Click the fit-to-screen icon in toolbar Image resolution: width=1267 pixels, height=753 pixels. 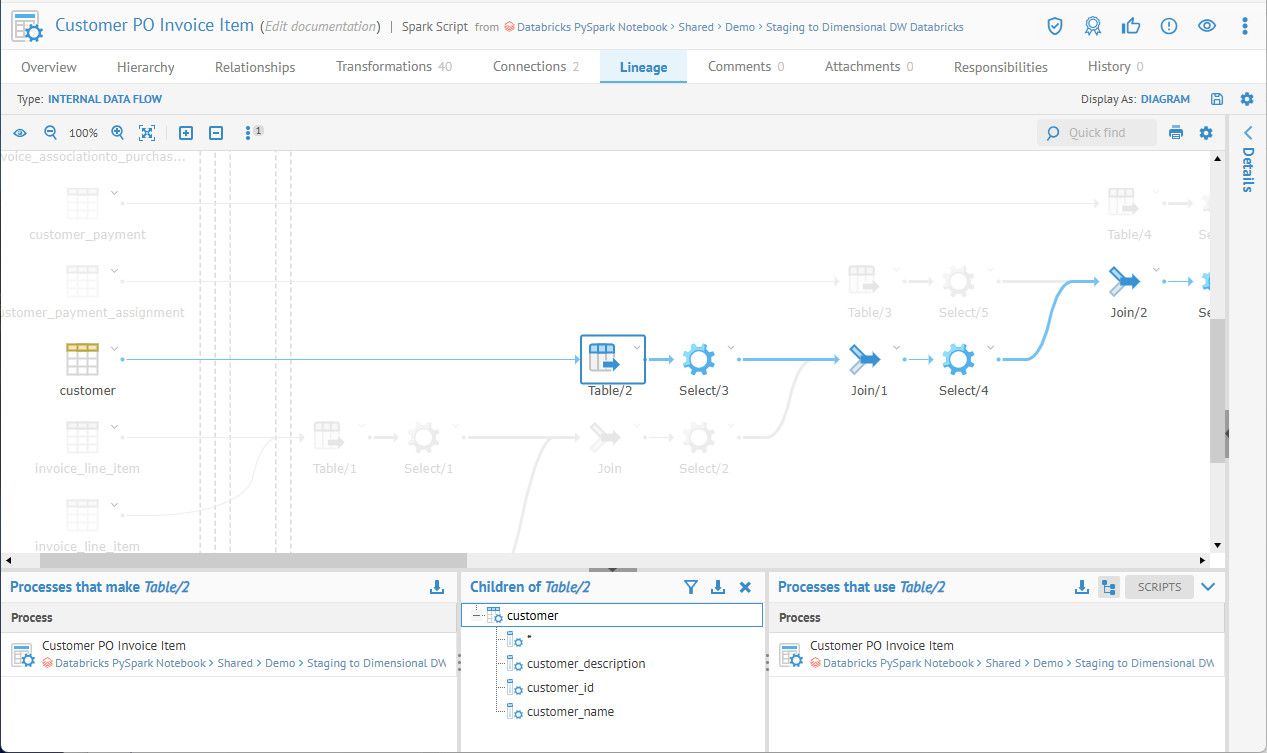[147, 133]
